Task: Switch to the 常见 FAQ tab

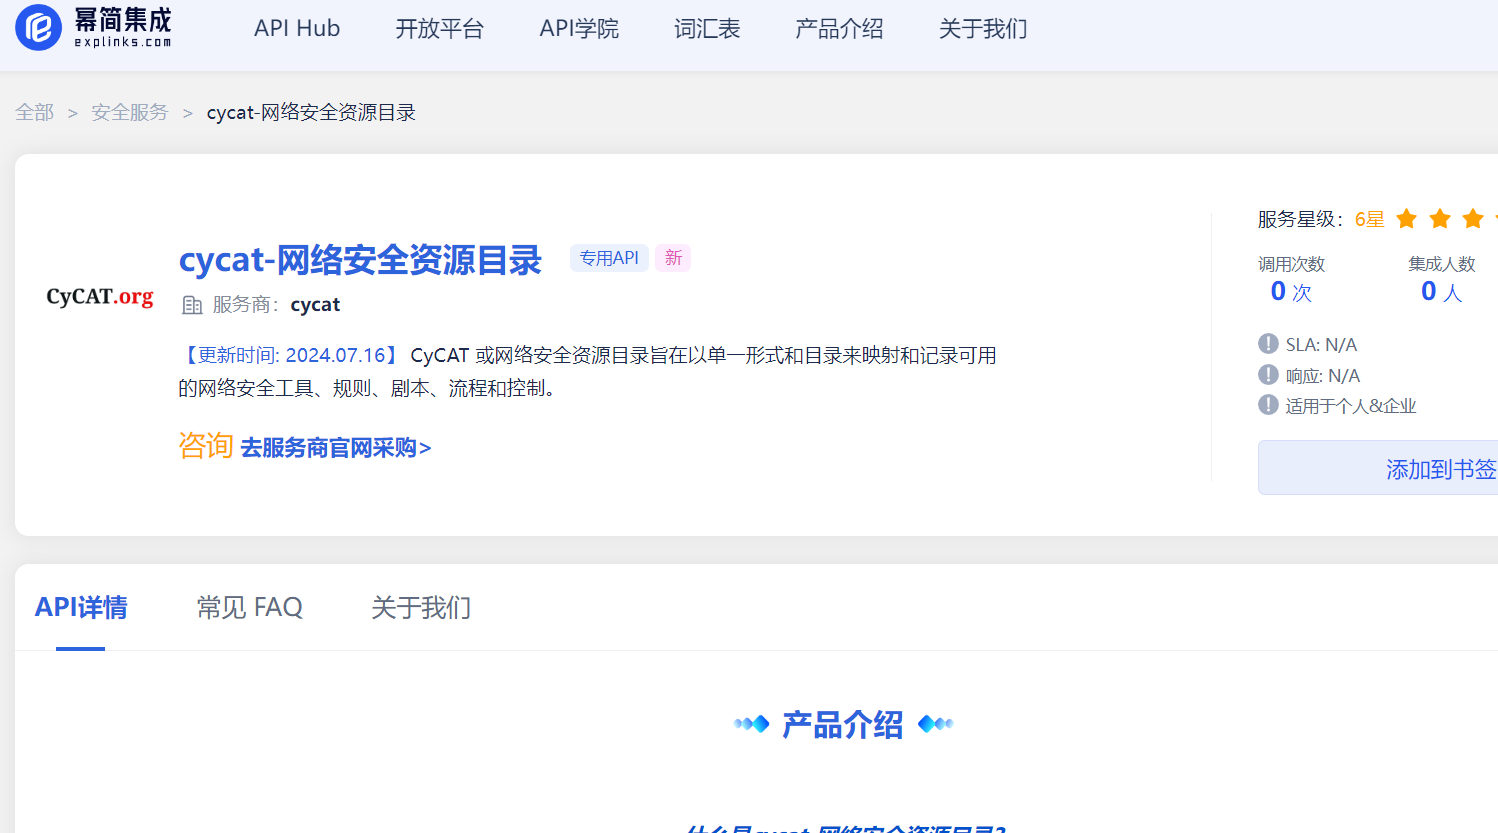Action: (x=249, y=607)
